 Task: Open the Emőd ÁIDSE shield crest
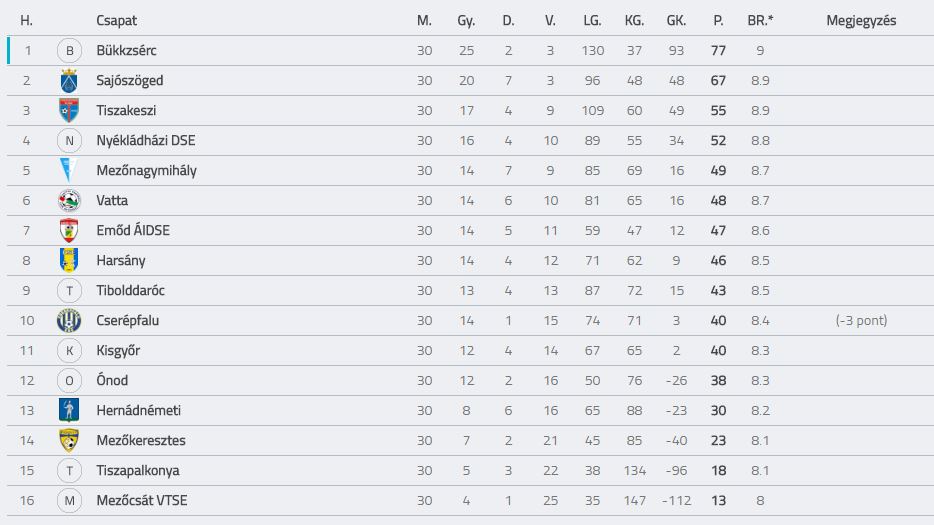(x=69, y=230)
